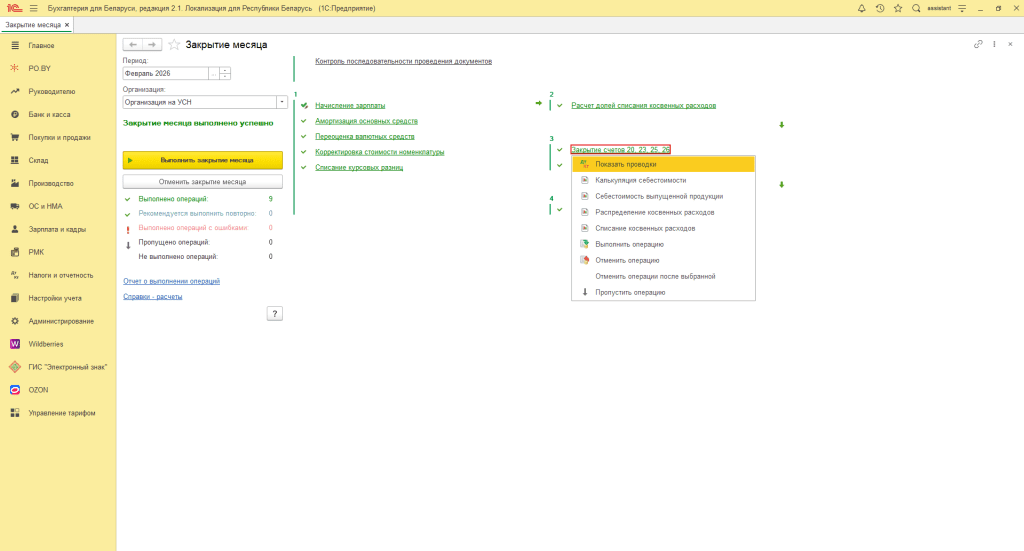Click the question mark help button

[275, 313]
